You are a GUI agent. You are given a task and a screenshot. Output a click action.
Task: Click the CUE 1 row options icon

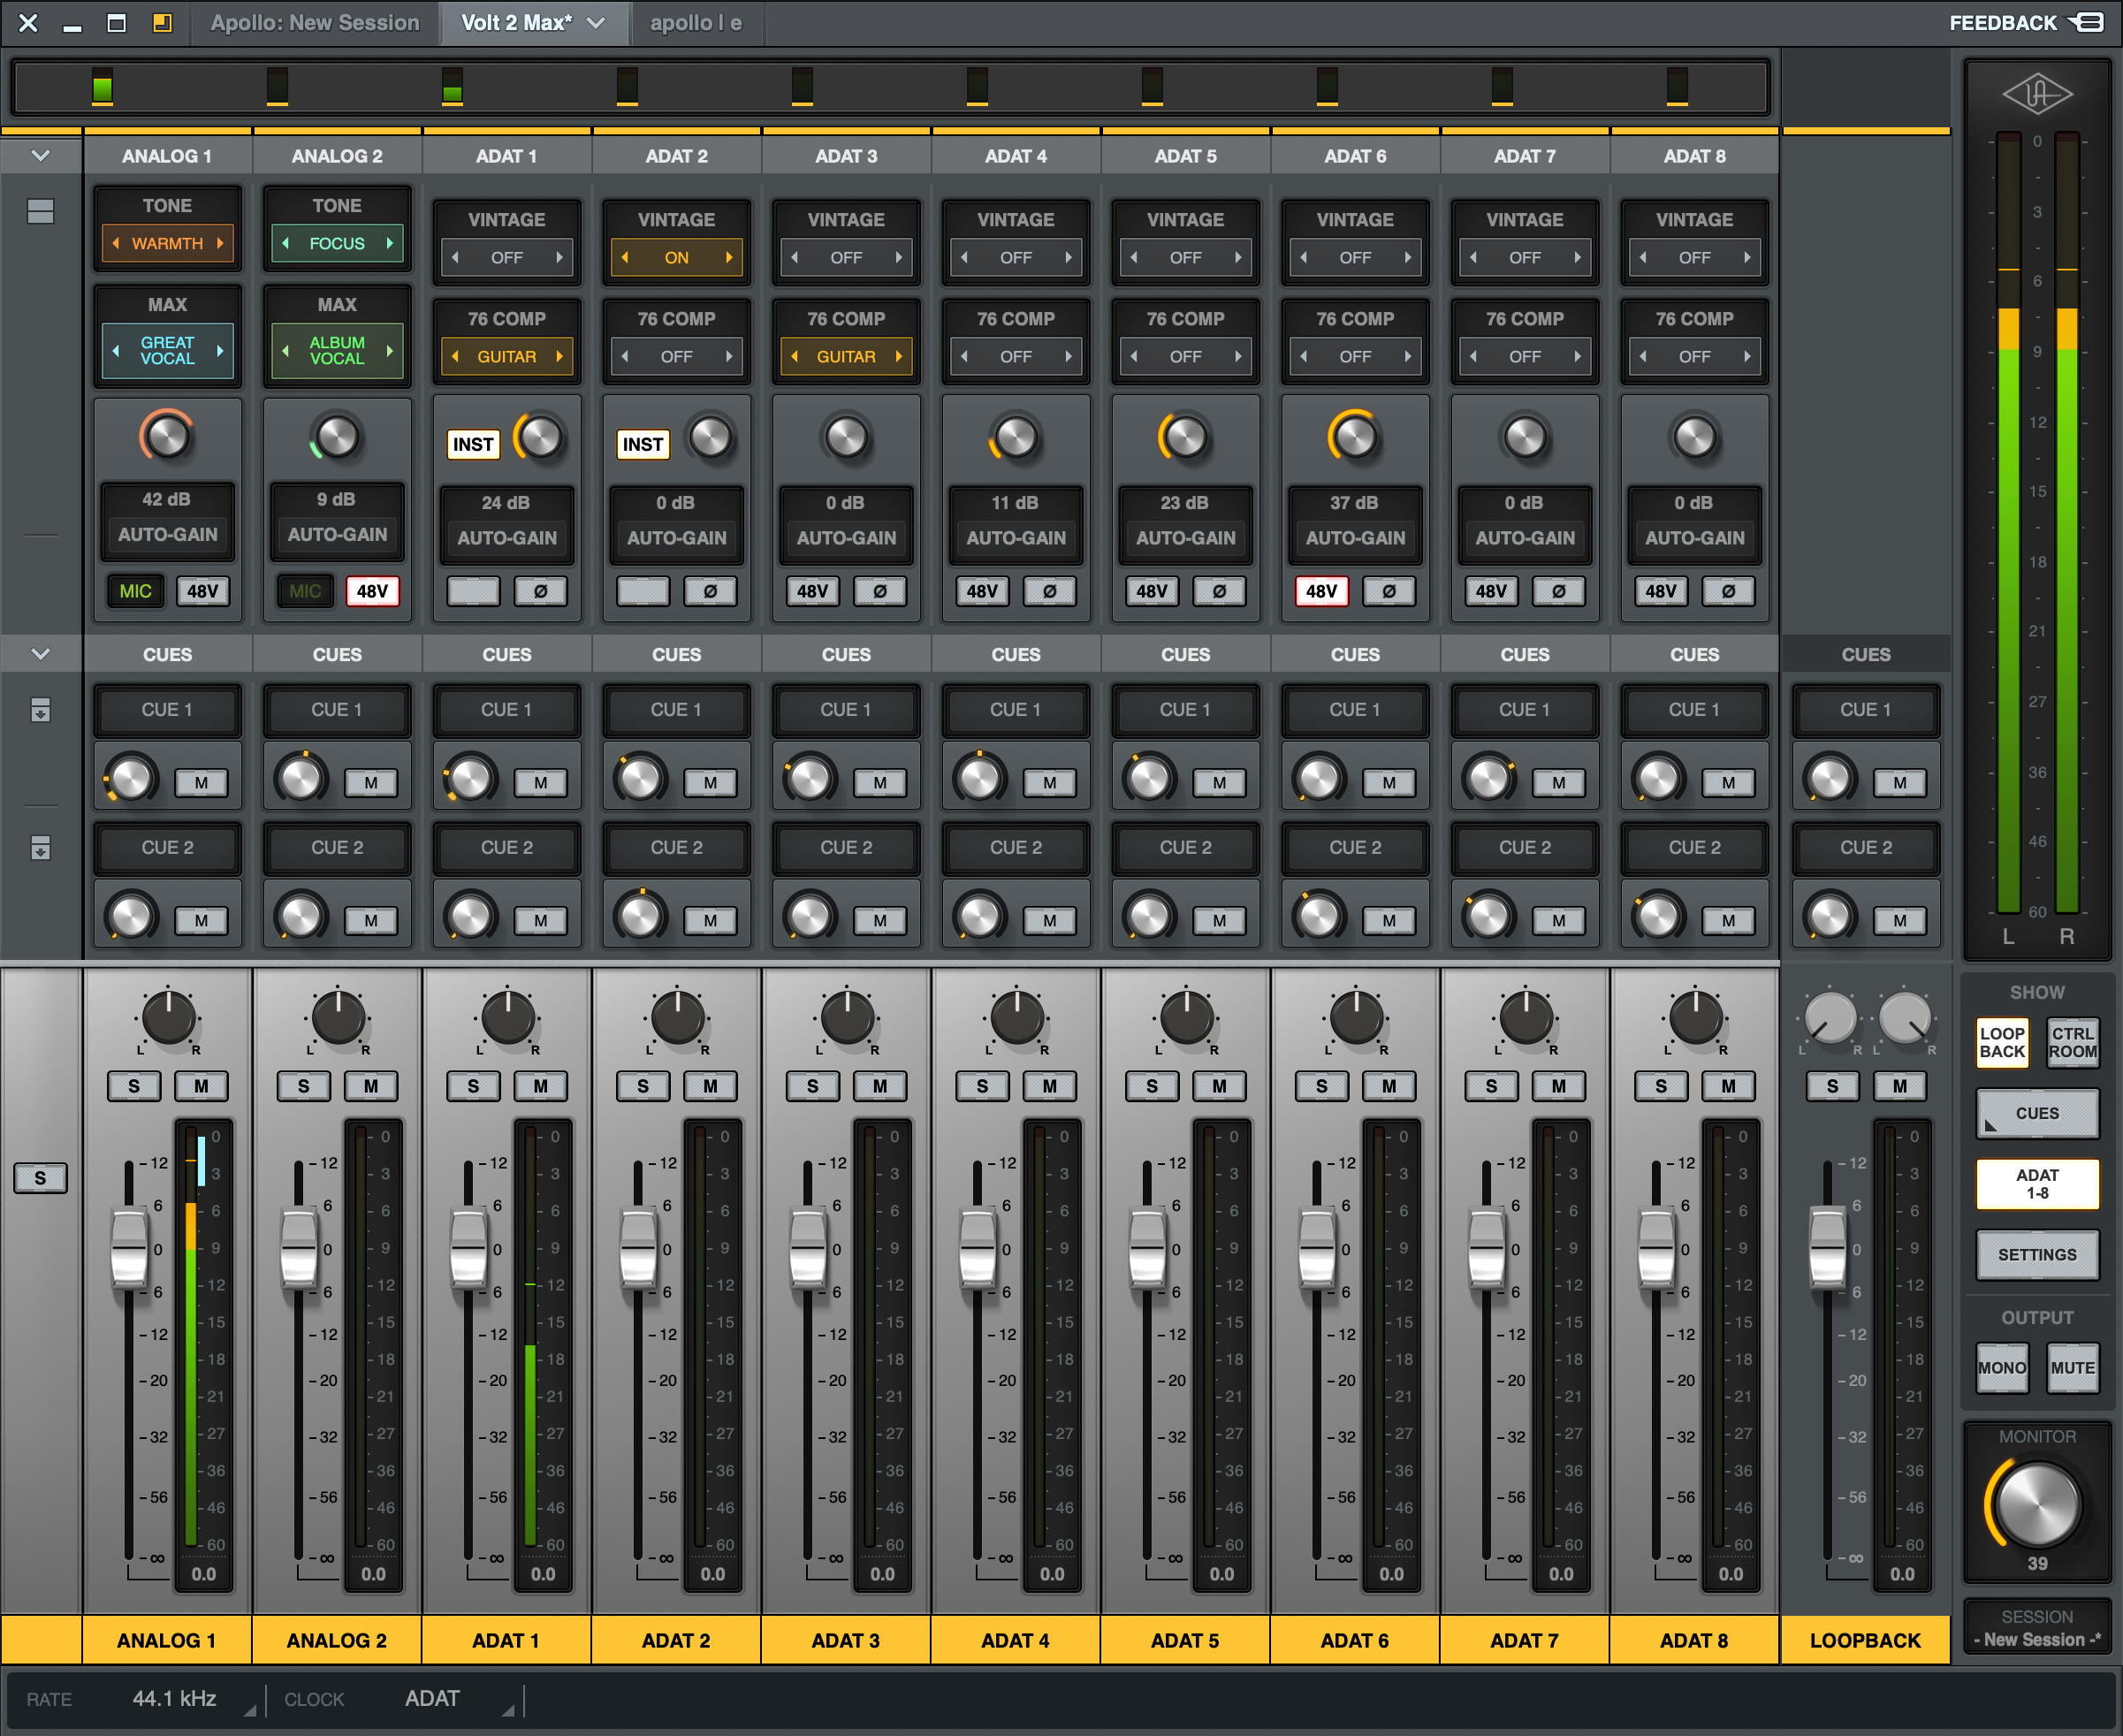40,710
